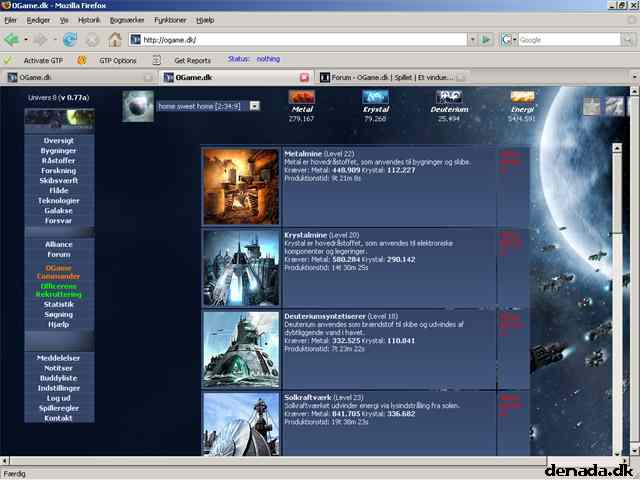Click the Krystalmine title link
The image size is (640, 480).
pyautogui.click(x=306, y=235)
